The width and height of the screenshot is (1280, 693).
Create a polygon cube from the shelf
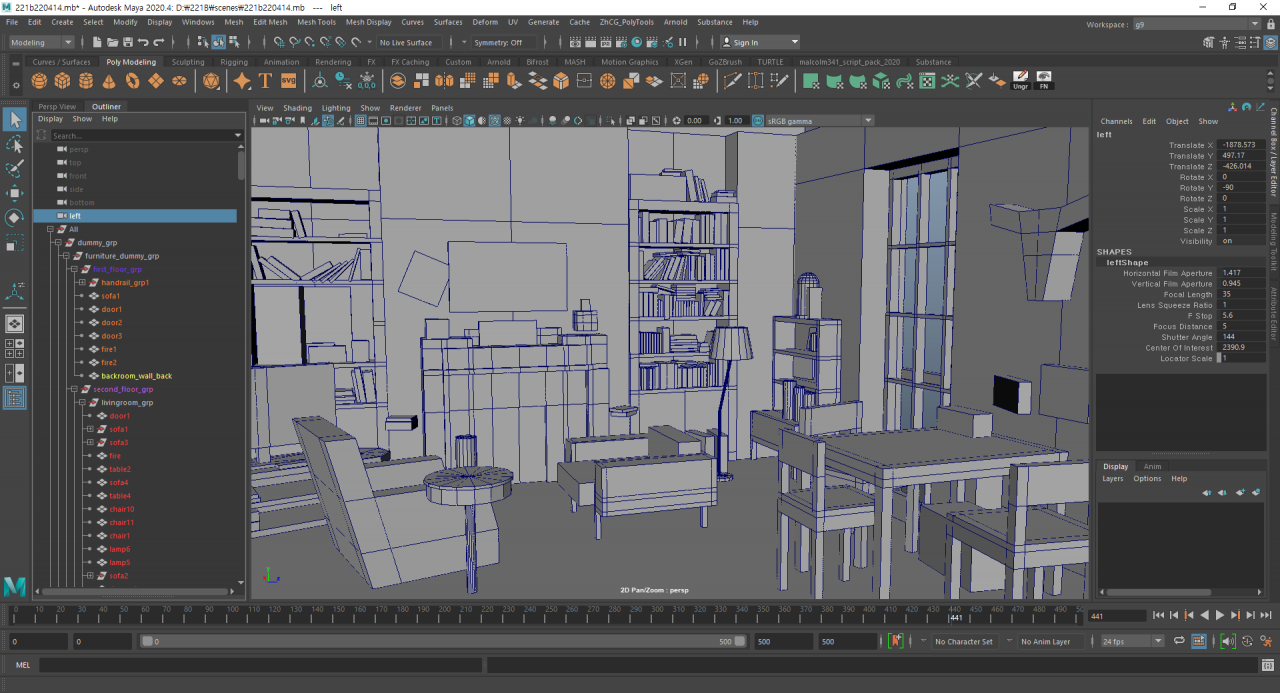[x=62, y=81]
